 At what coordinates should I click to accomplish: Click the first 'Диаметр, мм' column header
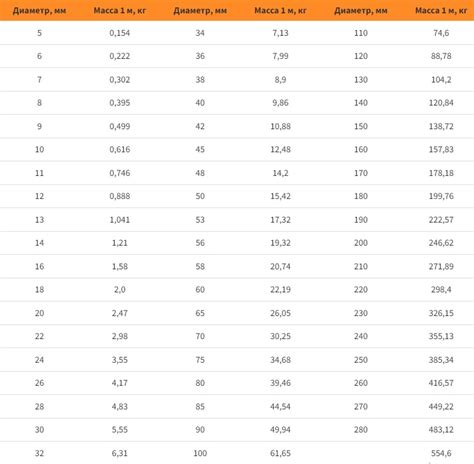click(x=39, y=11)
